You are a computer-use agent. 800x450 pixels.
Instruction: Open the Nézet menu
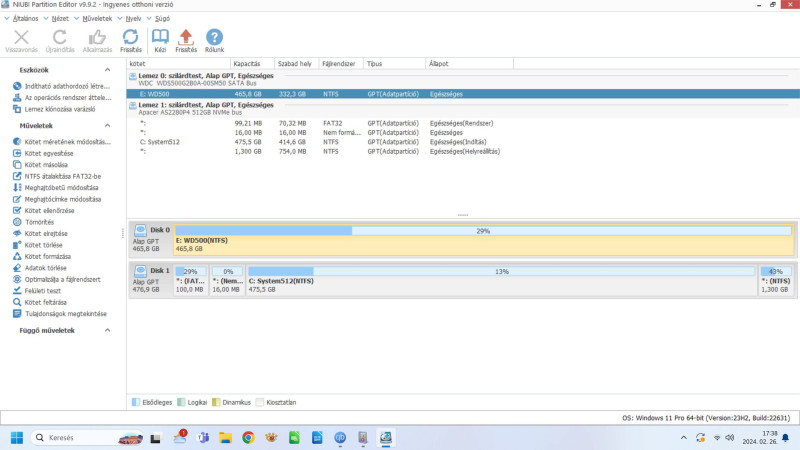[x=60, y=18]
